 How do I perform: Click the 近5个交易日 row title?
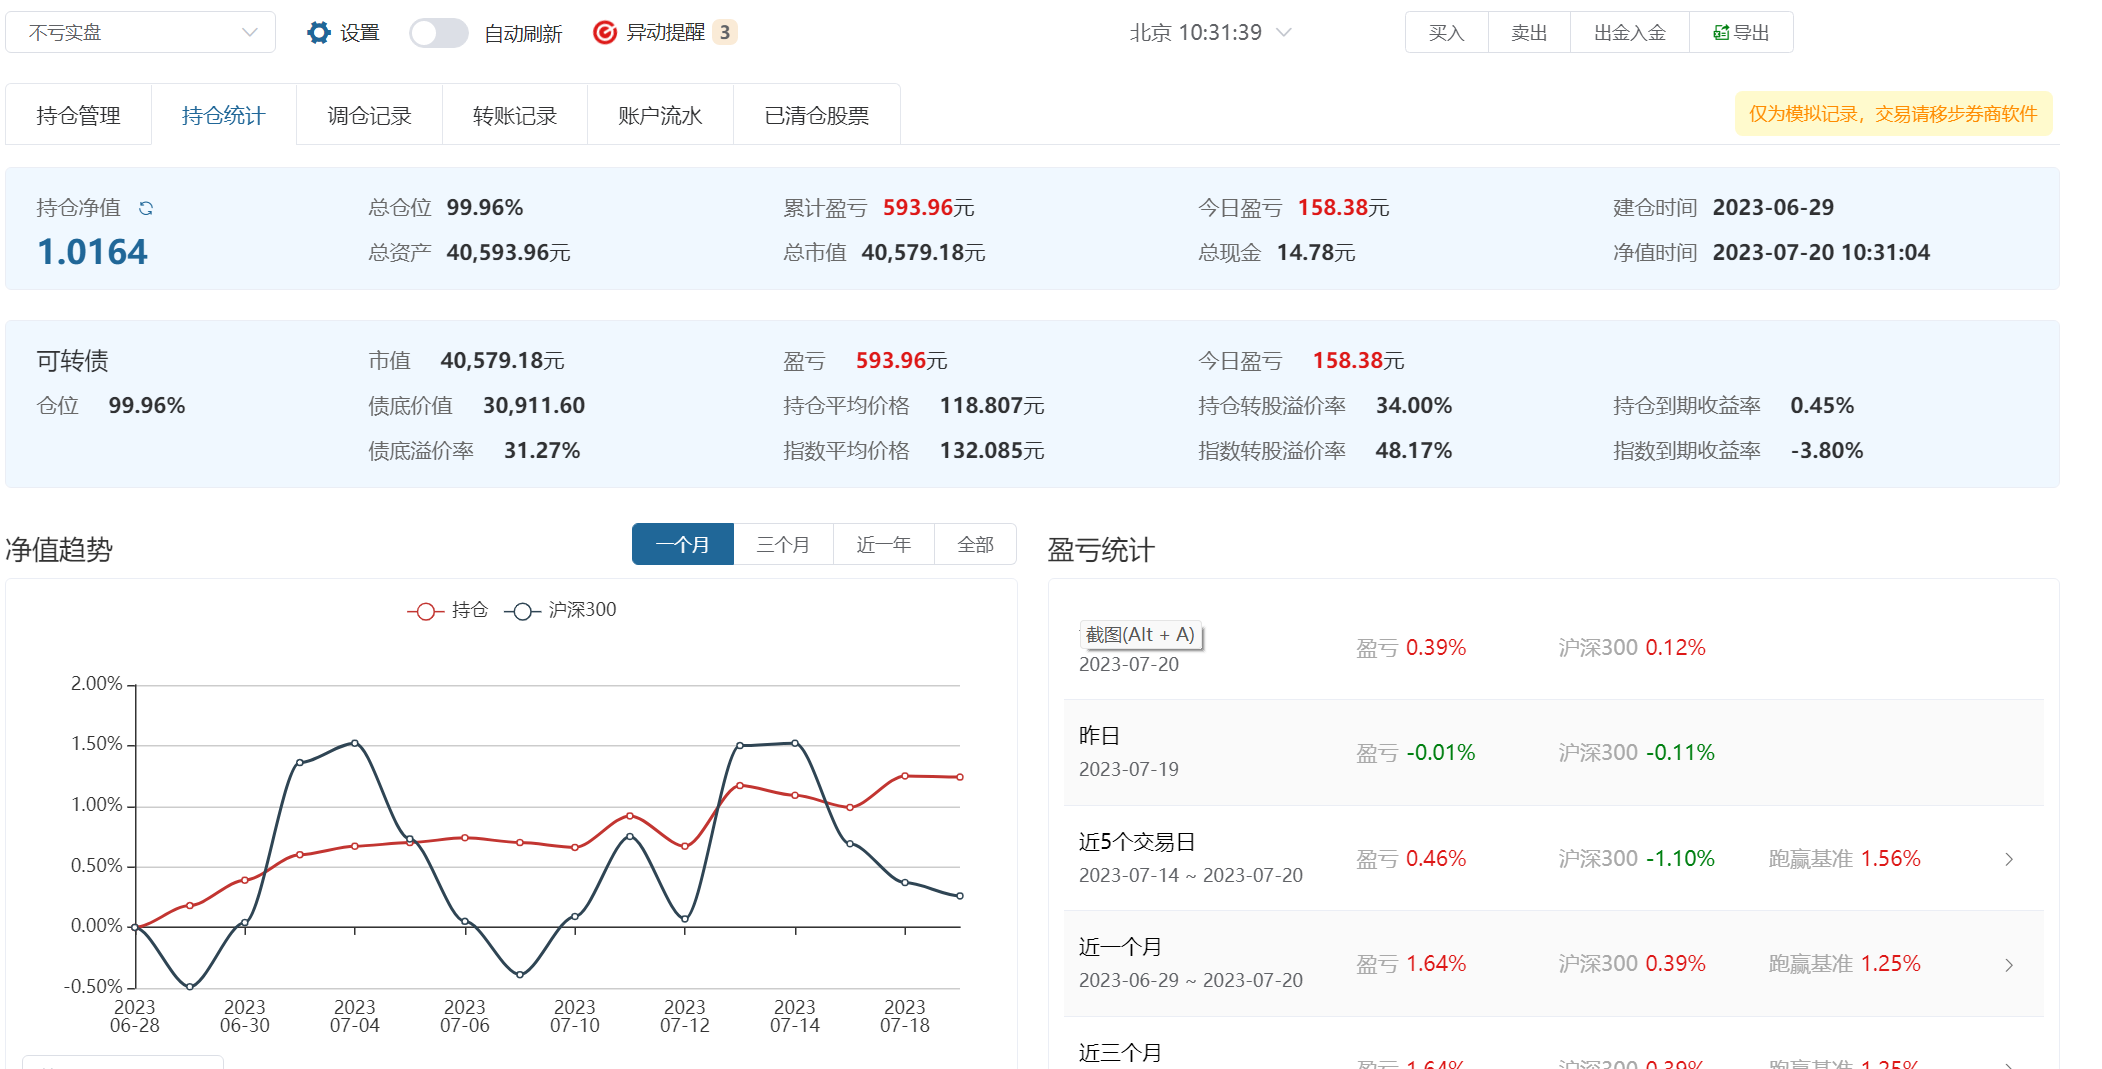[1137, 842]
